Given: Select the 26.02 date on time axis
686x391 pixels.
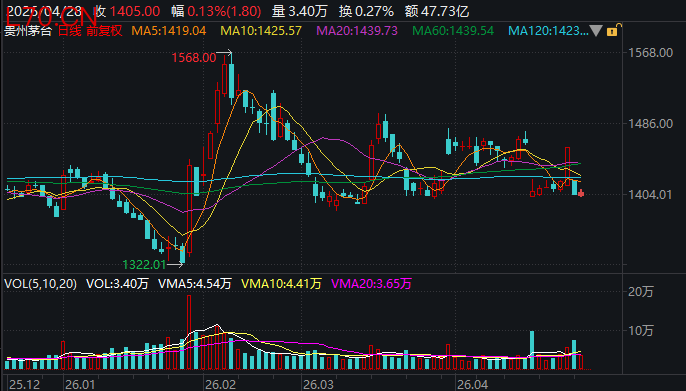Looking at the screenshot, I should point(220,384).
